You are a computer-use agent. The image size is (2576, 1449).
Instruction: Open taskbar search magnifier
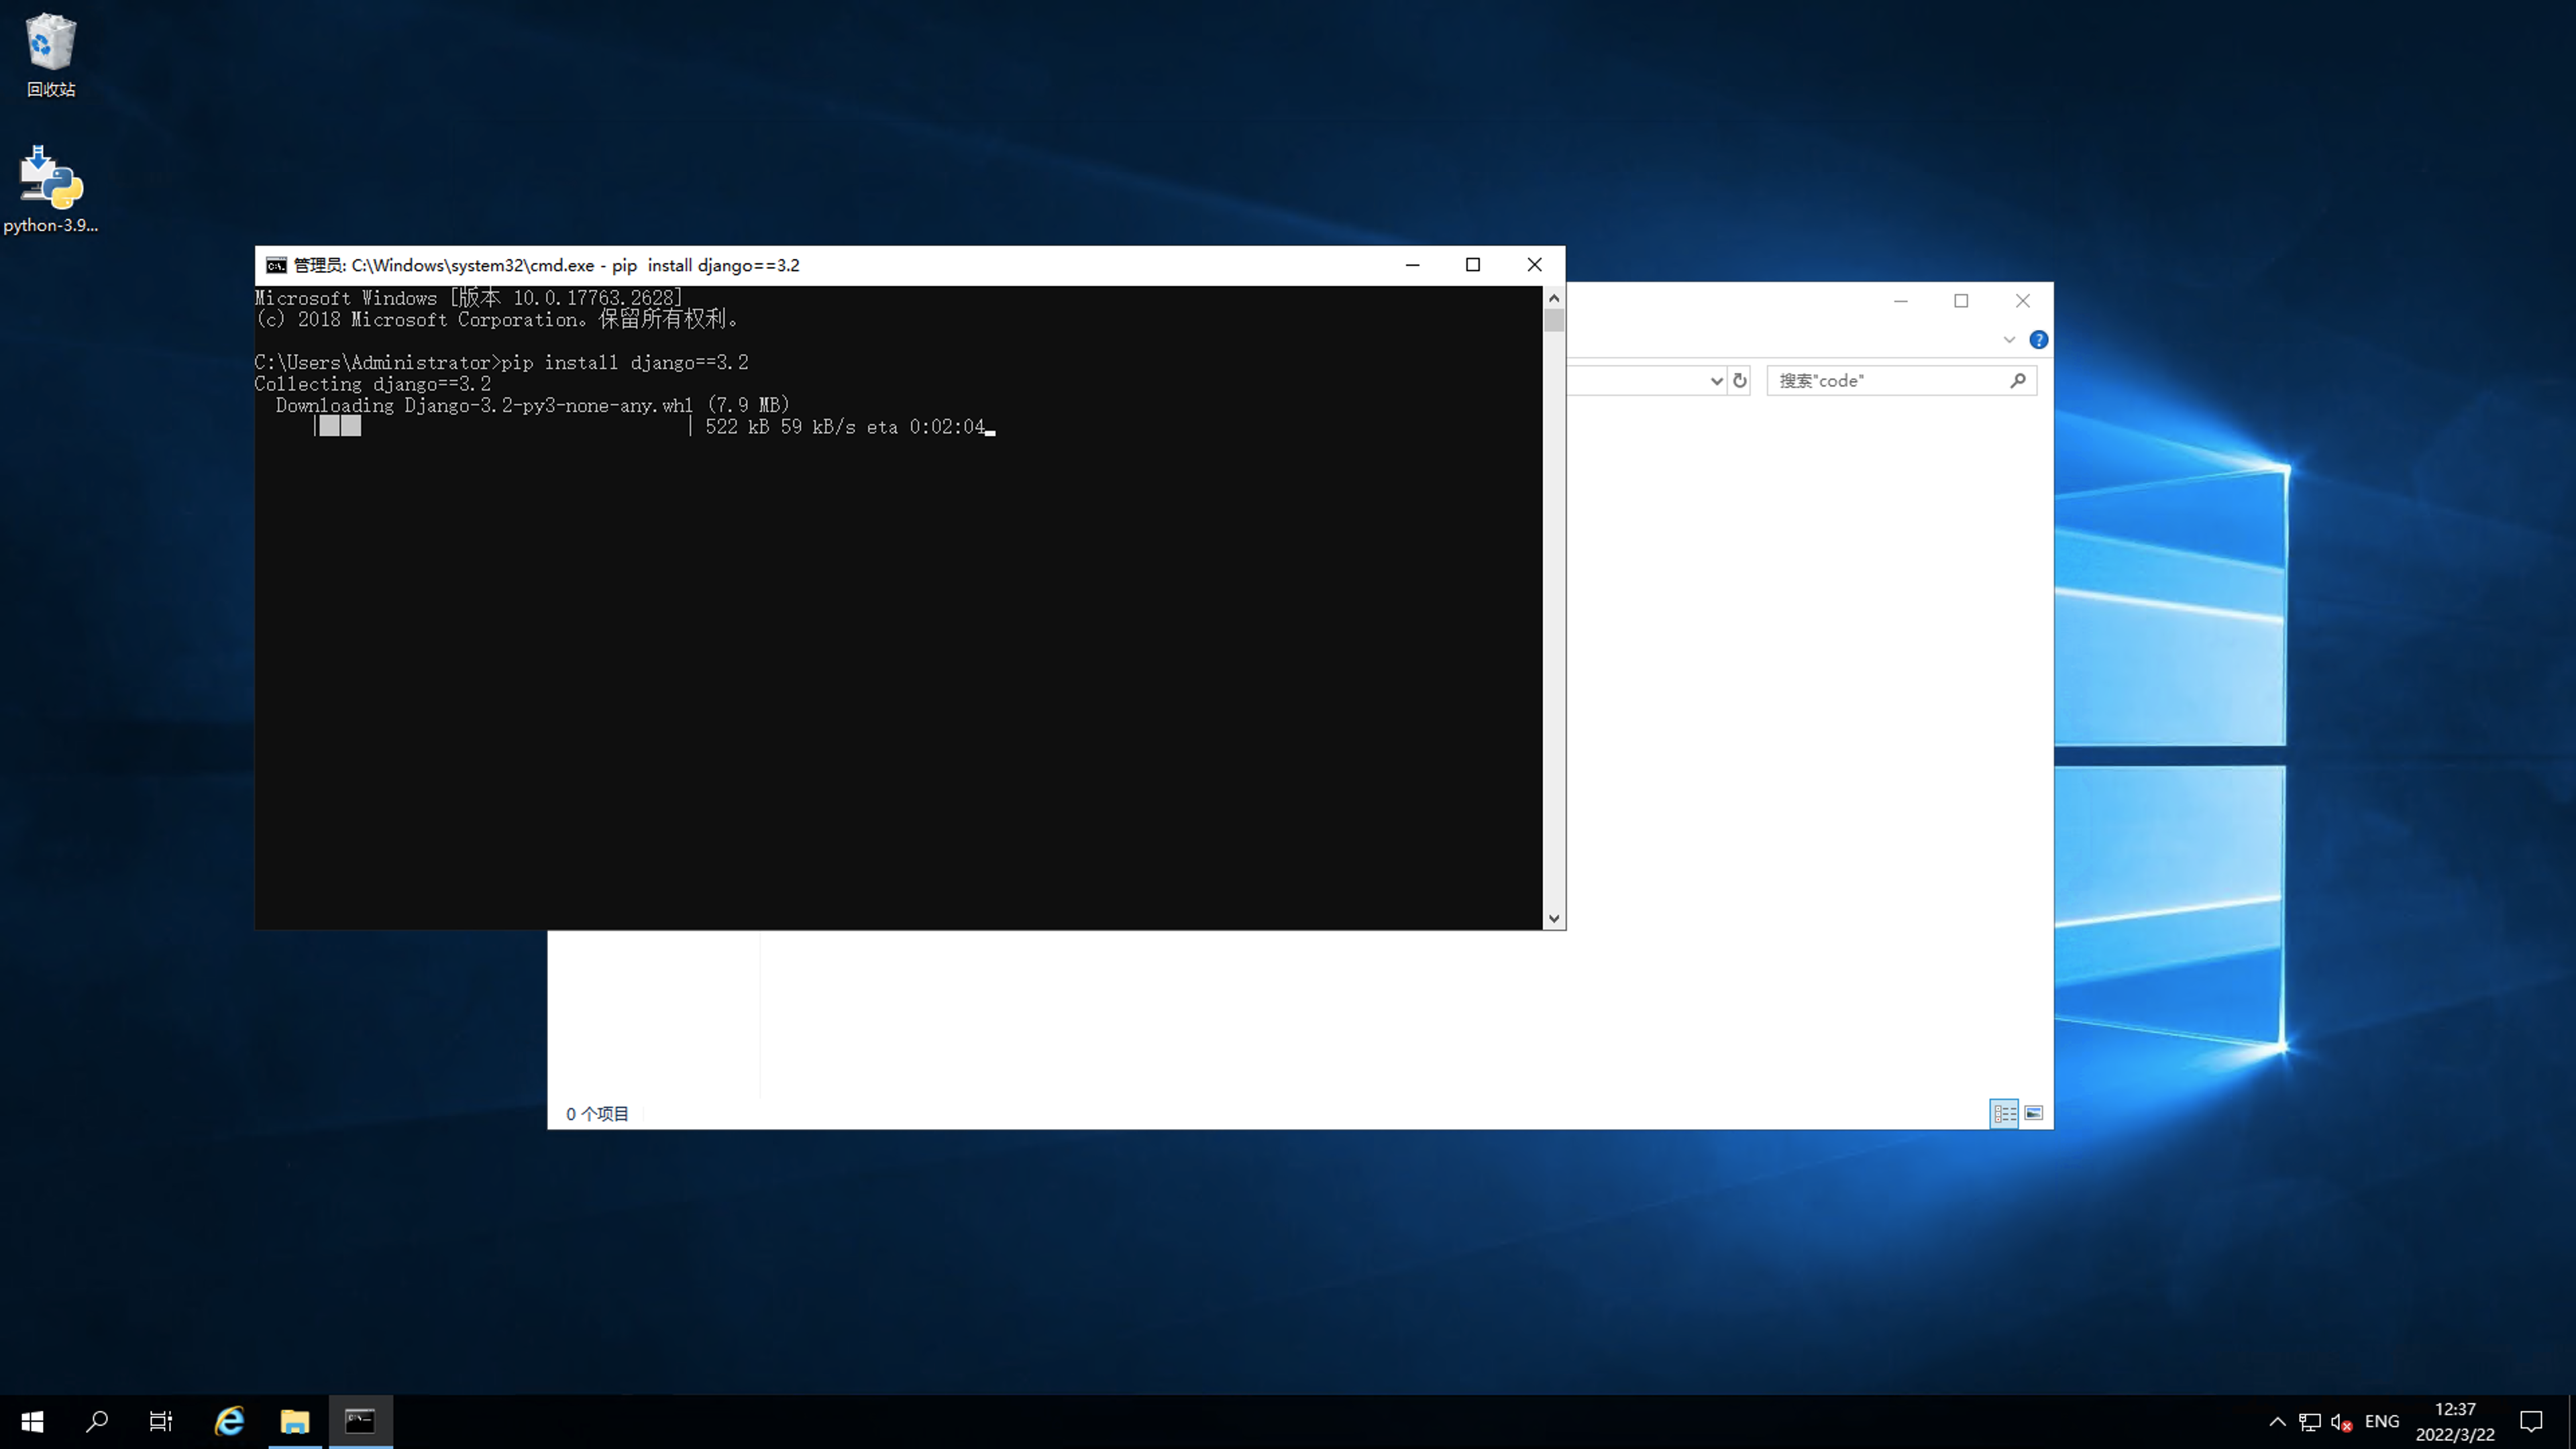coord(97,1421)
